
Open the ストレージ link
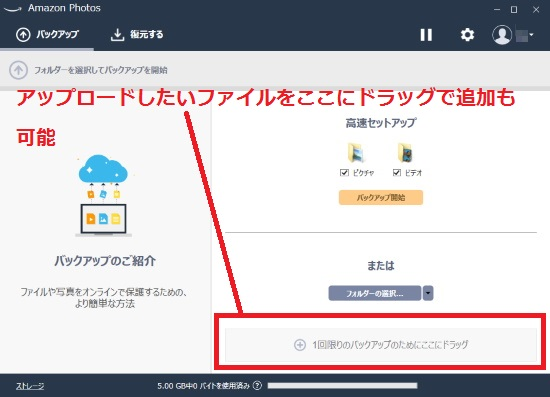pyautogui.click(x=30, y=386)
